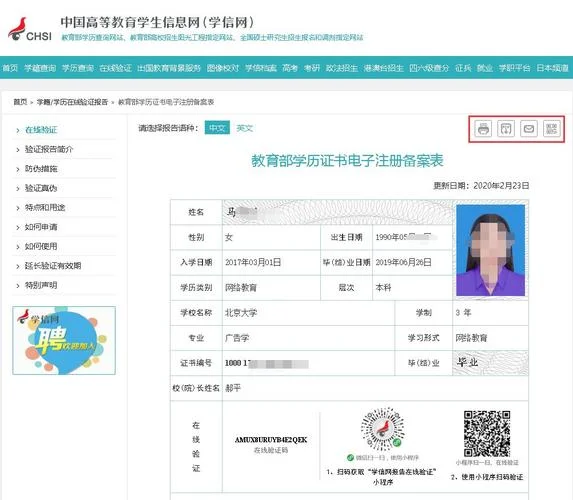Viewport: 573px width, 500px height.
Task: Open the mini-program circular code image
Action: [382, 429]
